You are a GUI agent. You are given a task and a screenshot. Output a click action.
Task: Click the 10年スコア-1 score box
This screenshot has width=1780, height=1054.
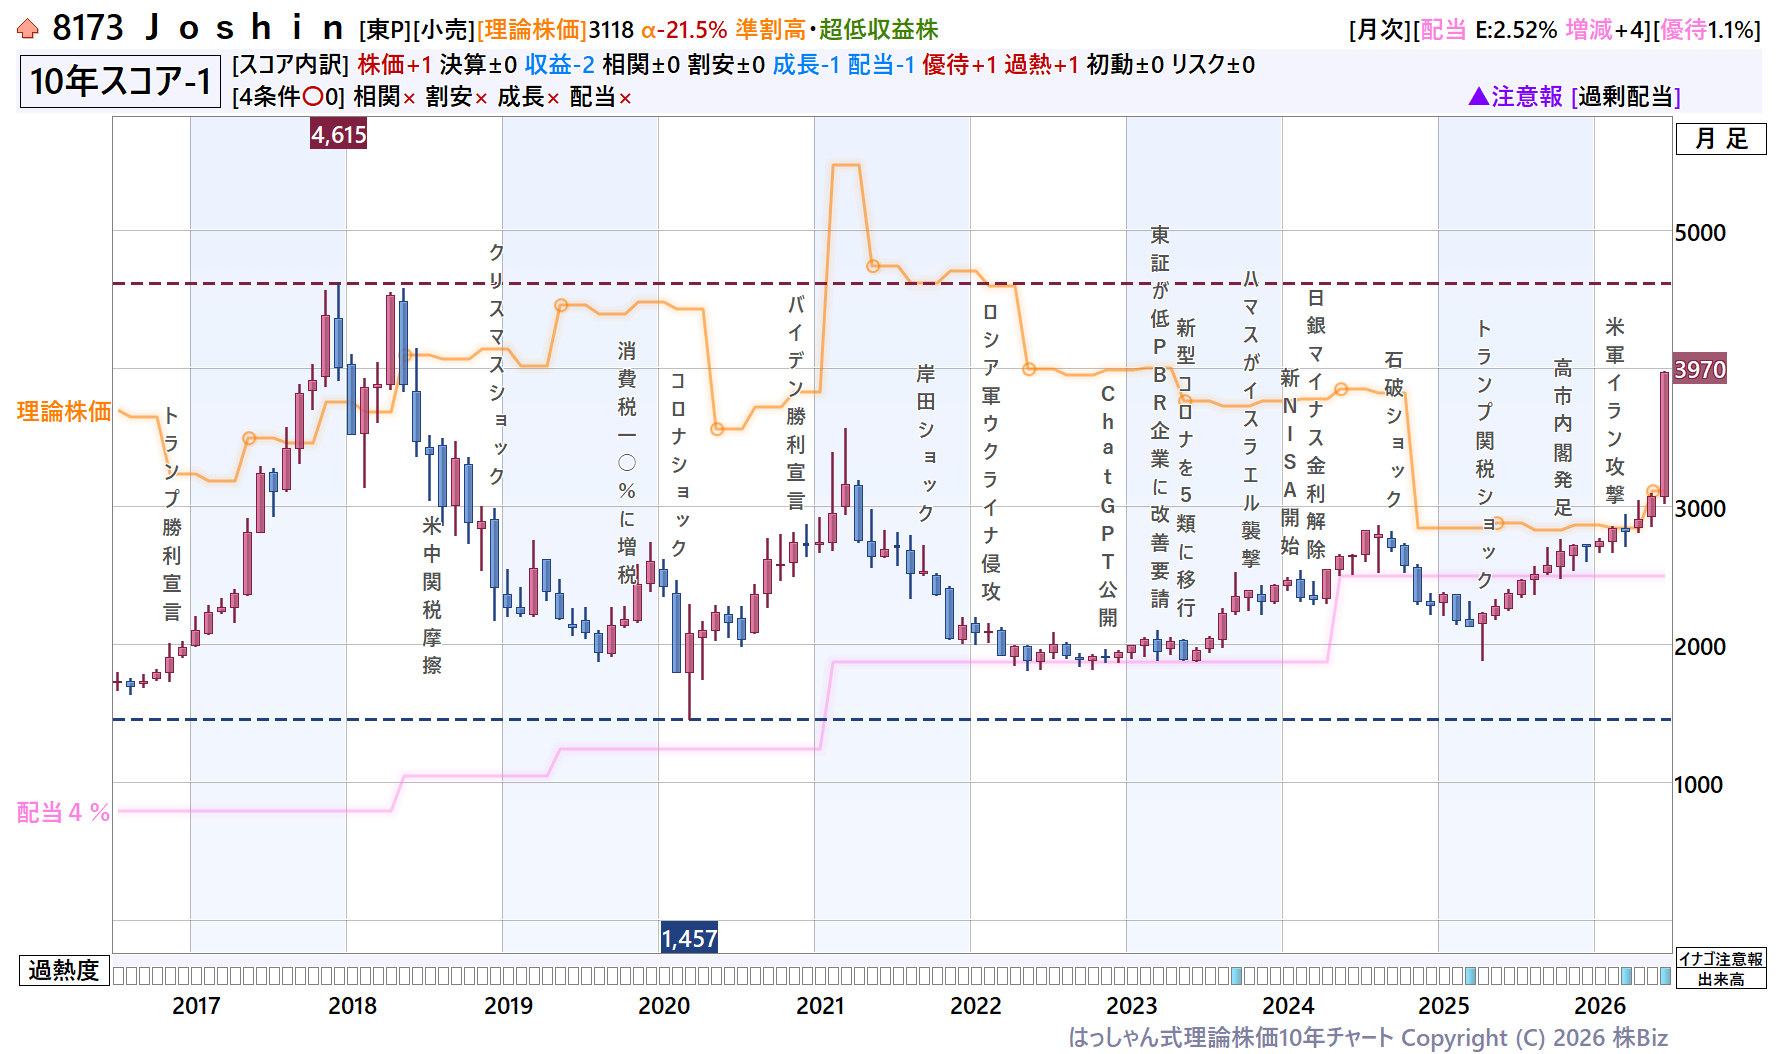[x=120, y=81]
